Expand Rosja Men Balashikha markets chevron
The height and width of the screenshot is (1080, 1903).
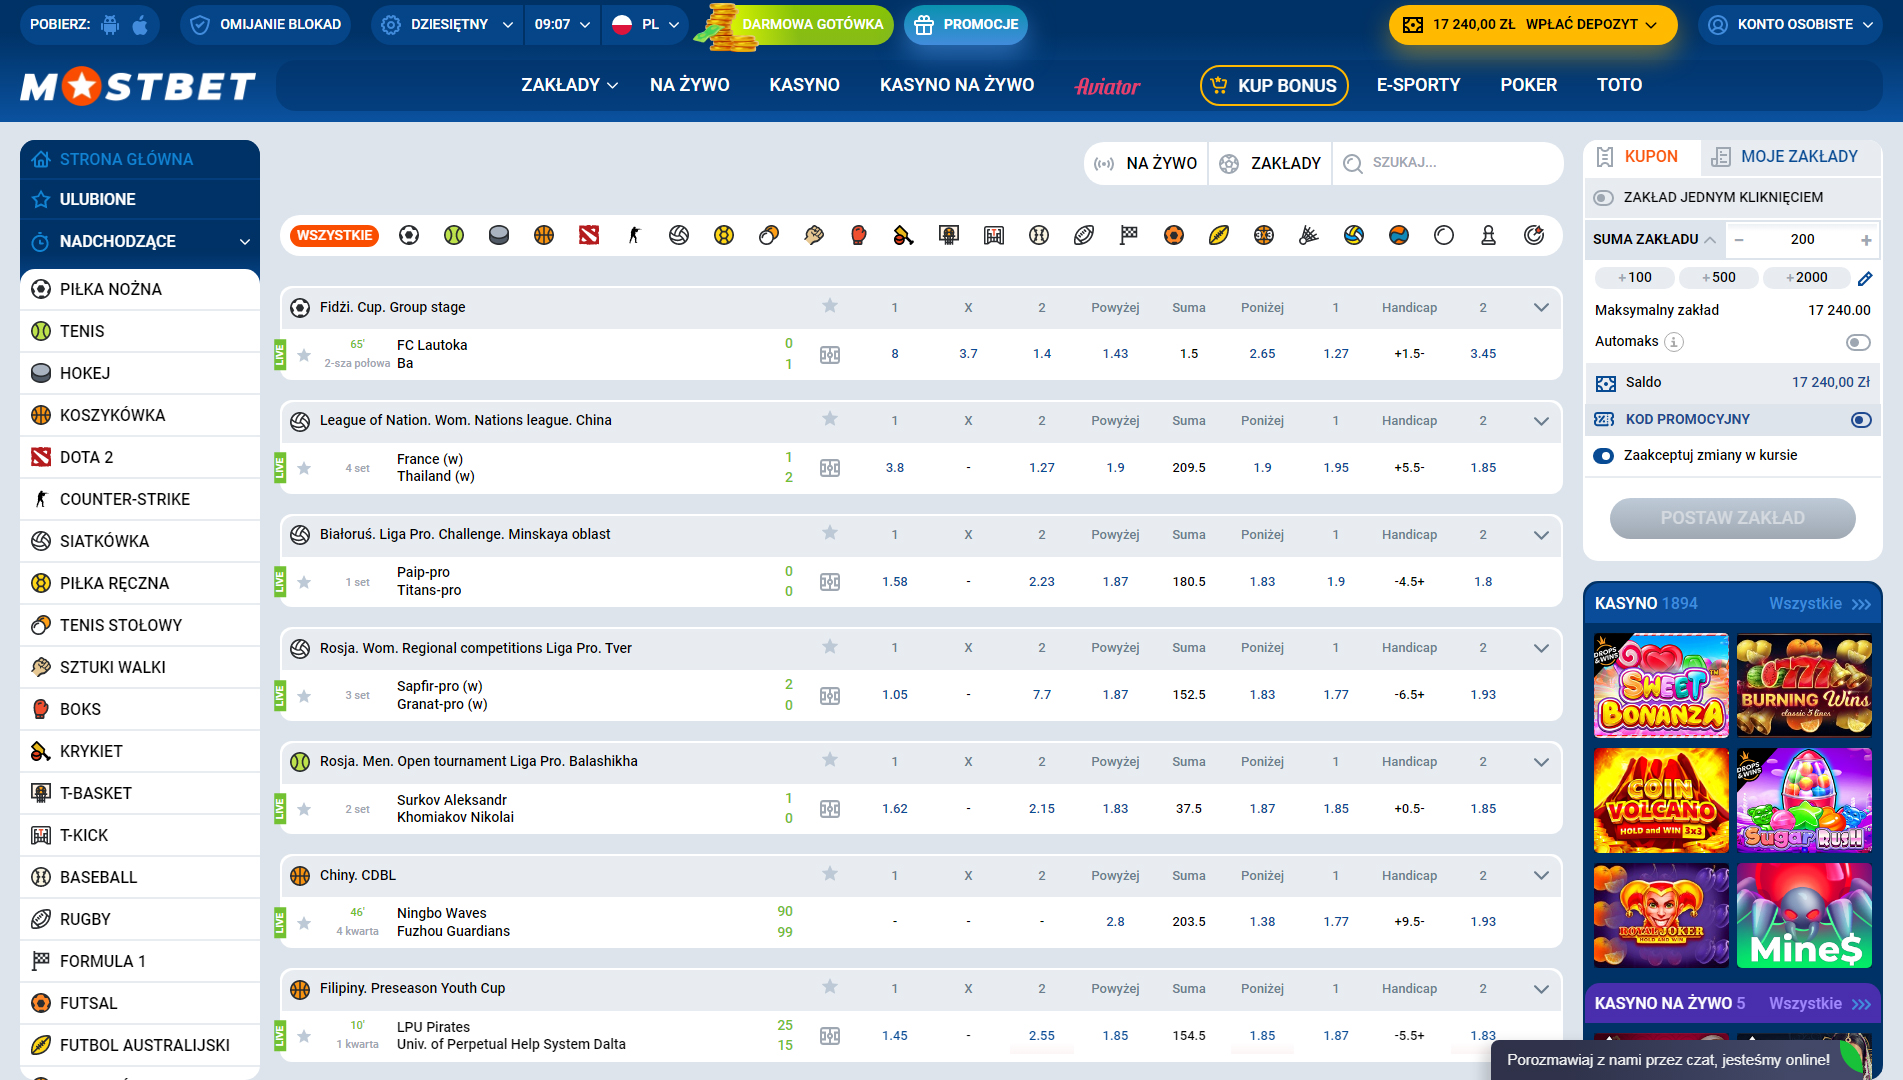point(1541,762)
